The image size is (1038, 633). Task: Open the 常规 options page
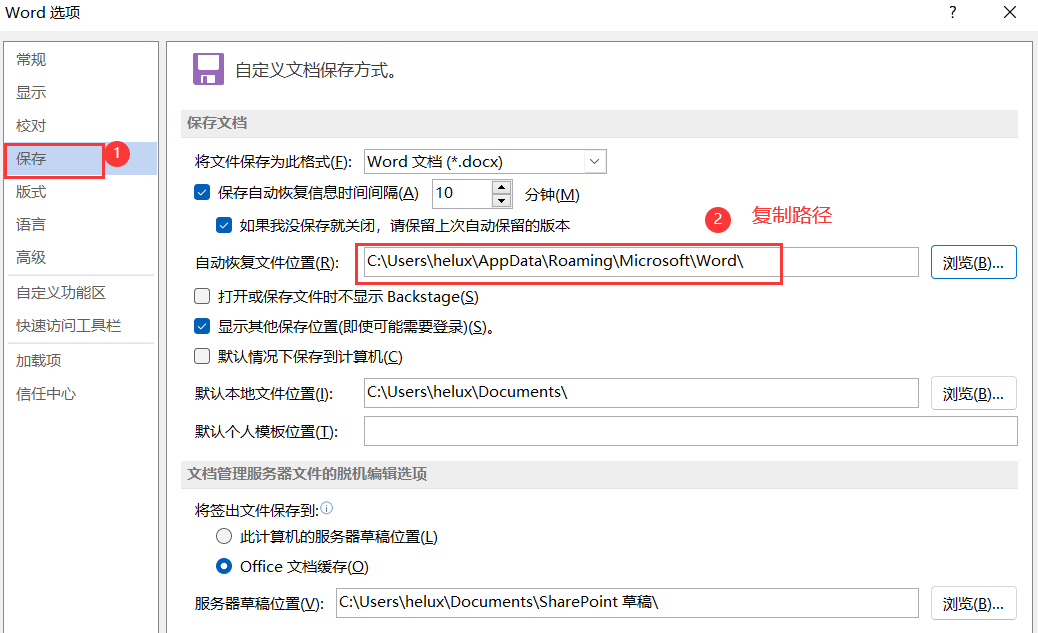click(30, 60)
